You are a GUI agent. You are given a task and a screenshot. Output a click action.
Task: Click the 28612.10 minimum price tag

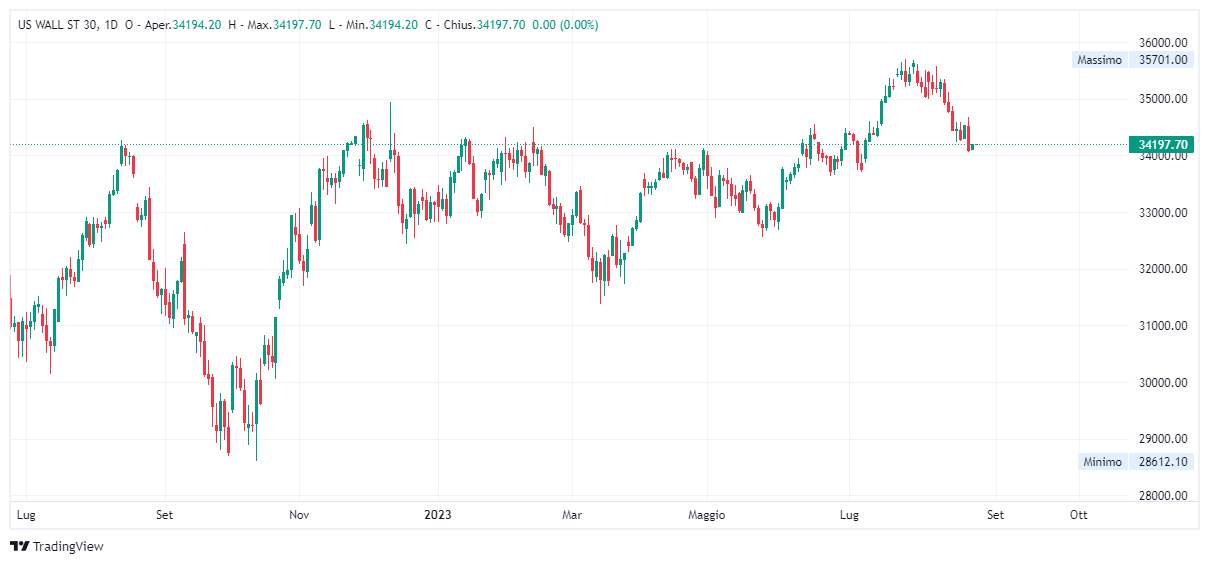click(x=1163, y=462)
